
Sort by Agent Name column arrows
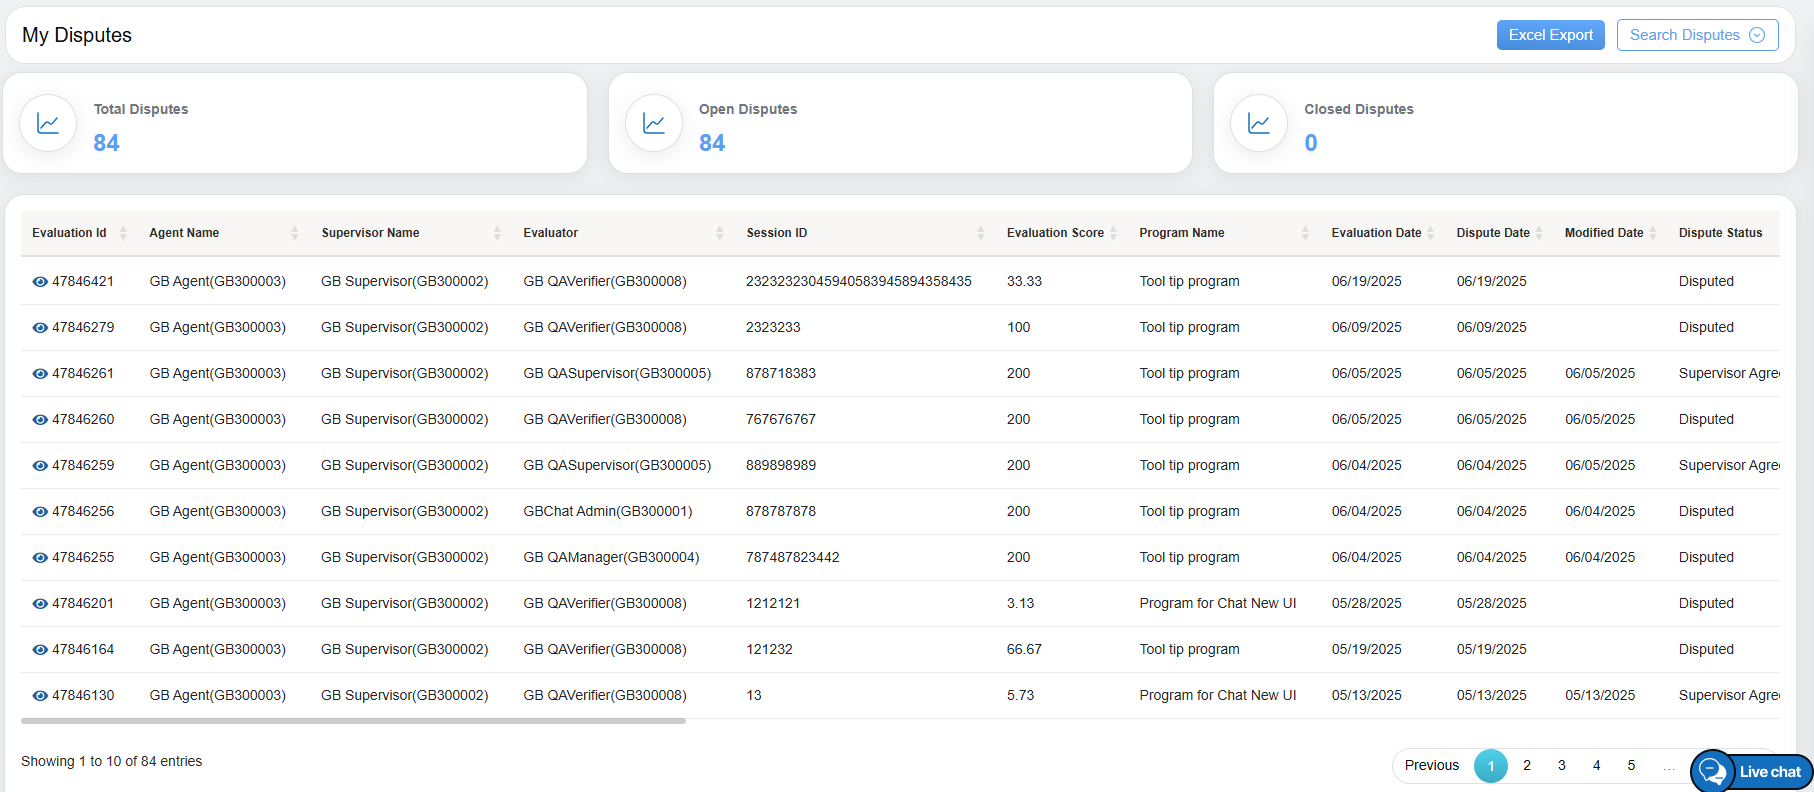pos(294,233)
